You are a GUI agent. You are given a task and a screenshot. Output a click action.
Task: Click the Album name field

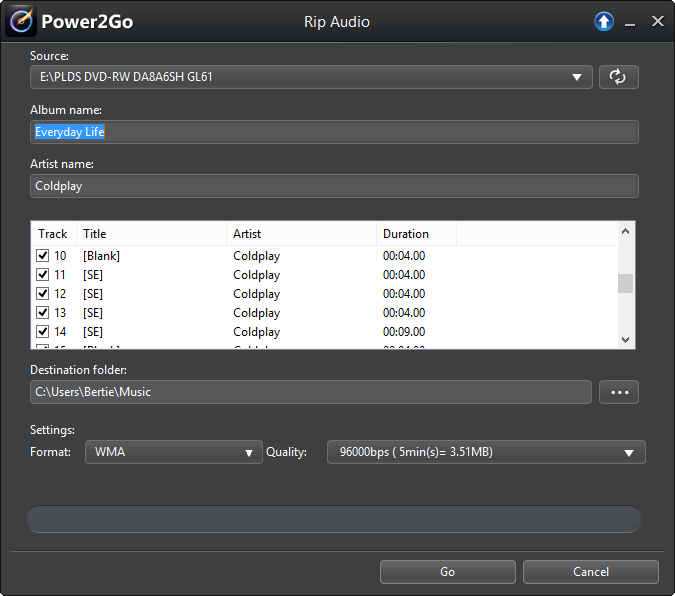point(334,132)
